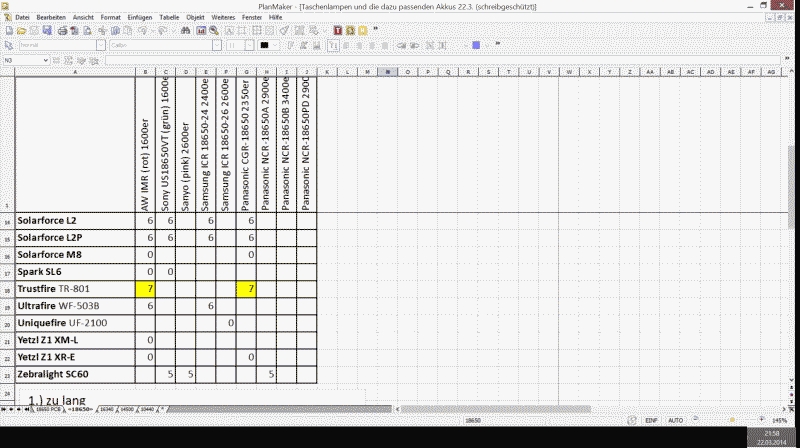Image resolution: width=800 pixels, height=448 pixels.
Task: Click the yellow H icon in toolbar
Action: click(x=363, y=31)
